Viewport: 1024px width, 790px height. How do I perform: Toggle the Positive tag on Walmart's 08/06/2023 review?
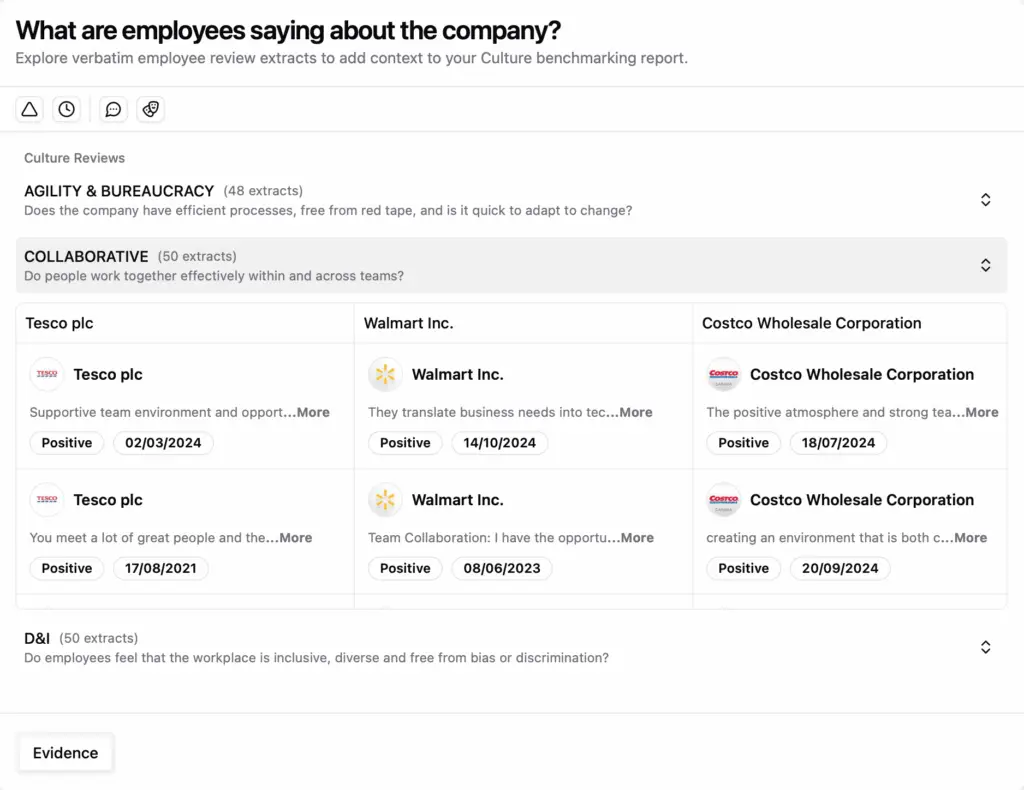point(405,568)
